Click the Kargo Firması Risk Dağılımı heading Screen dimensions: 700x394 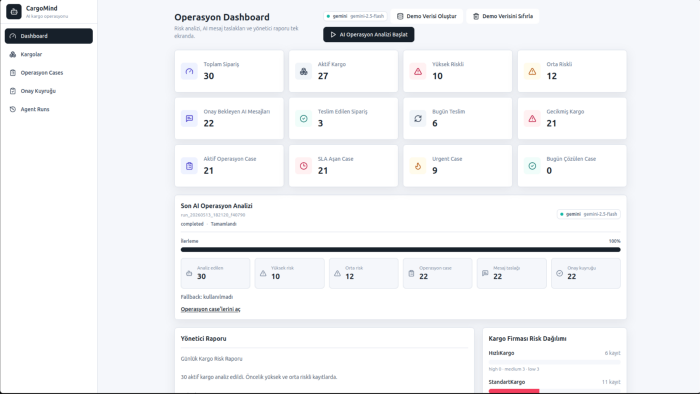[x=527, y=339]
